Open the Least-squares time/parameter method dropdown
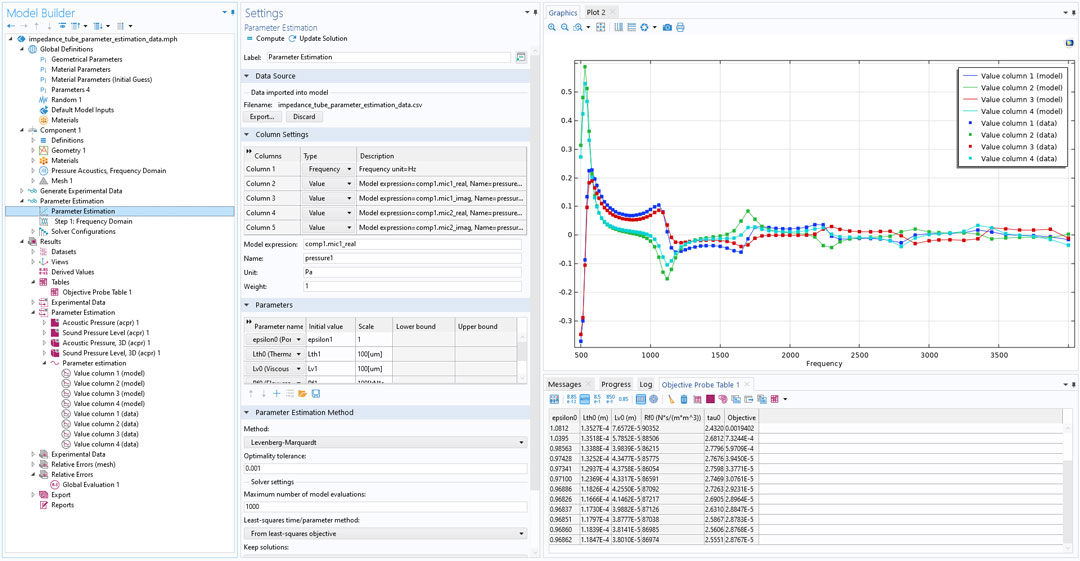The image size is (1080, 561). point(385,534)
